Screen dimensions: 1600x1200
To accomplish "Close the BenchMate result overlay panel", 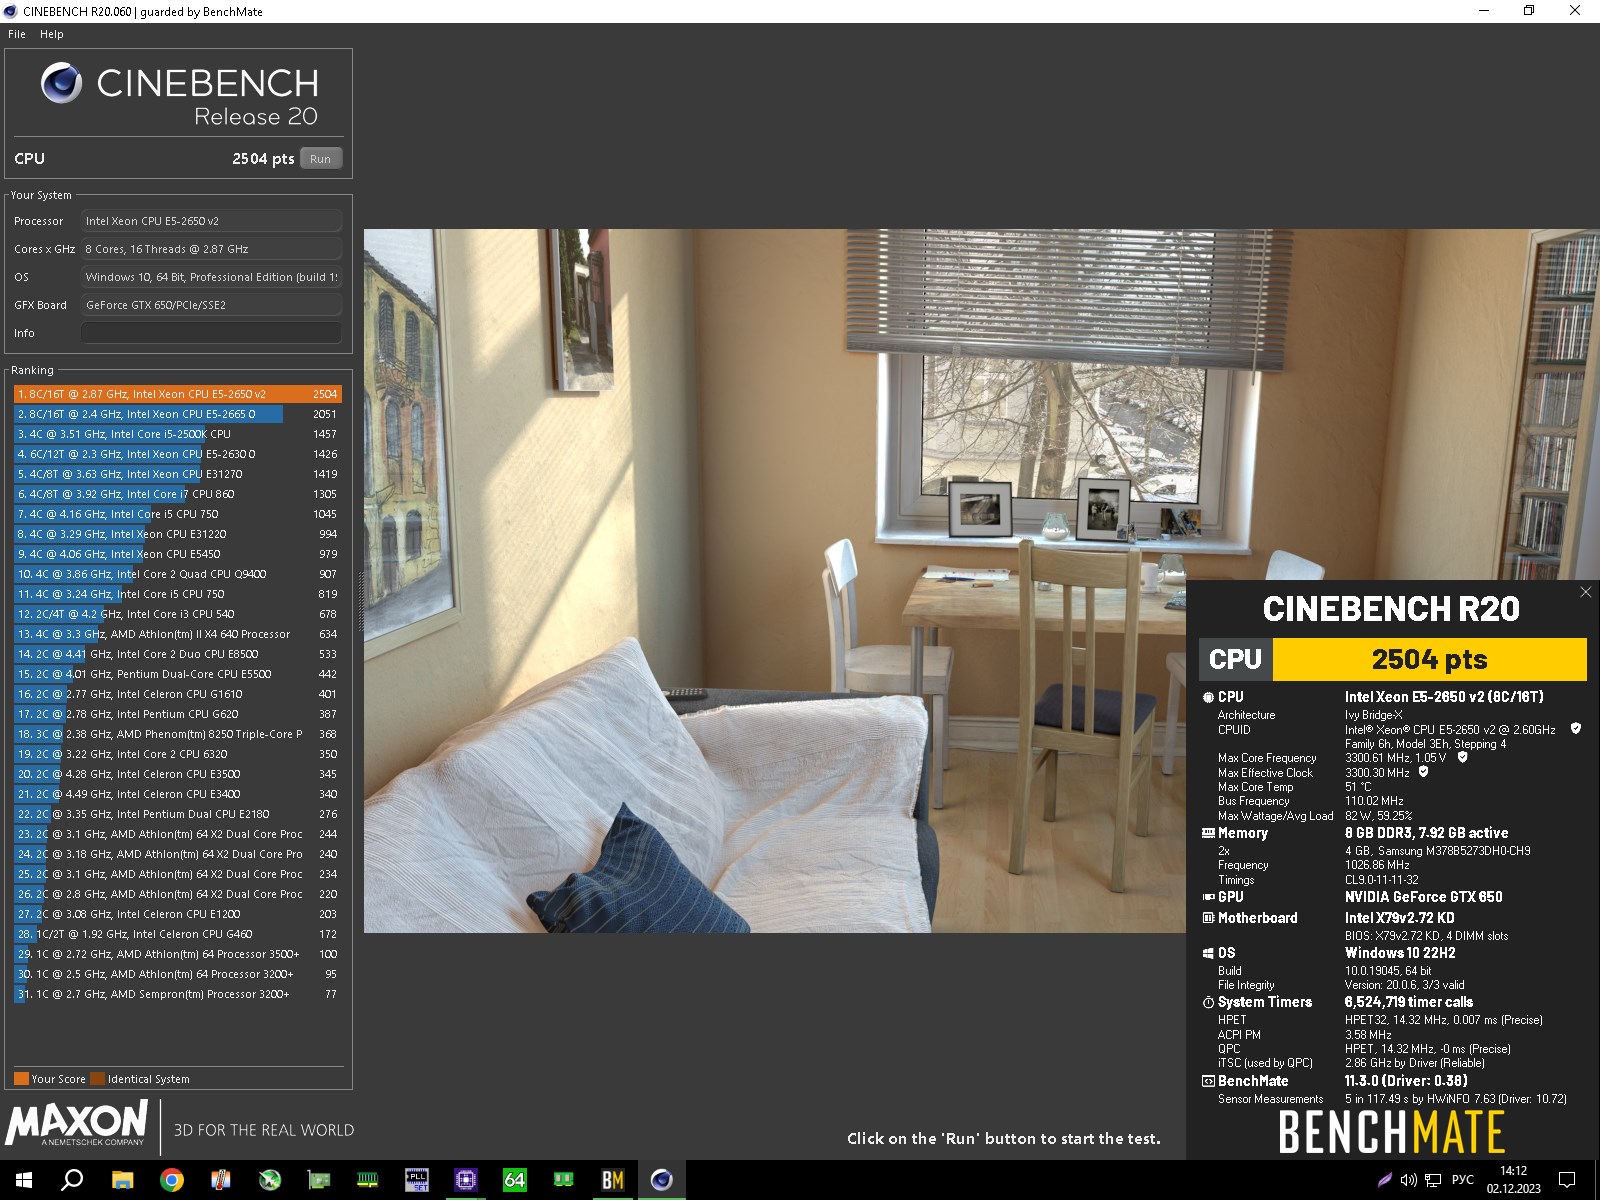I will (1585, 592).
